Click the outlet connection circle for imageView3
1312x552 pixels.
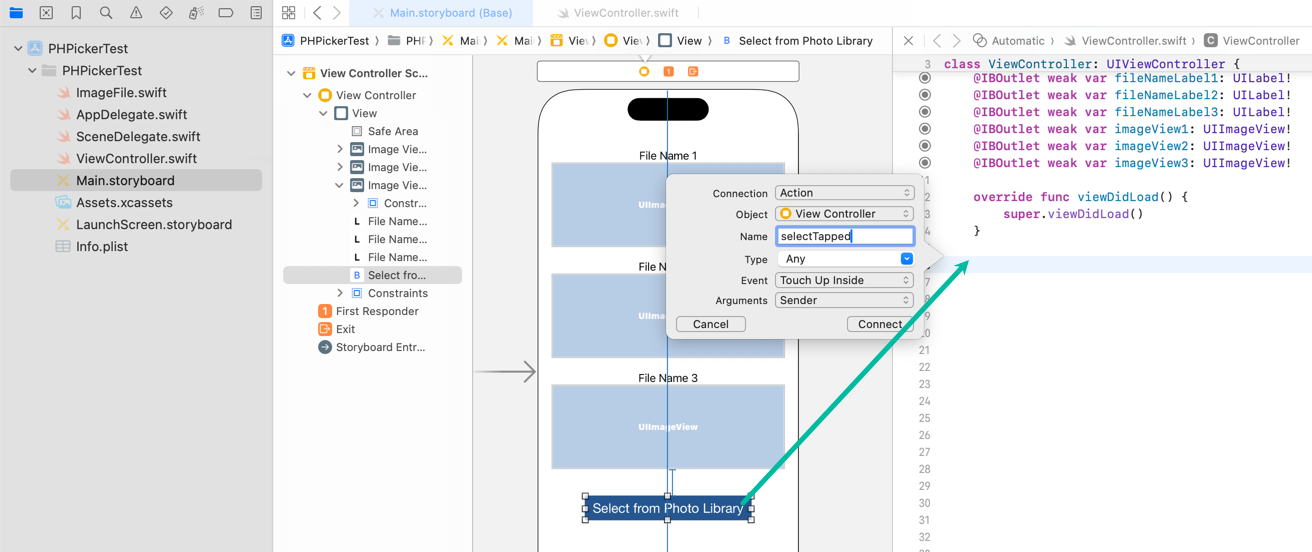pyautogui.click(x=925, y=163)
